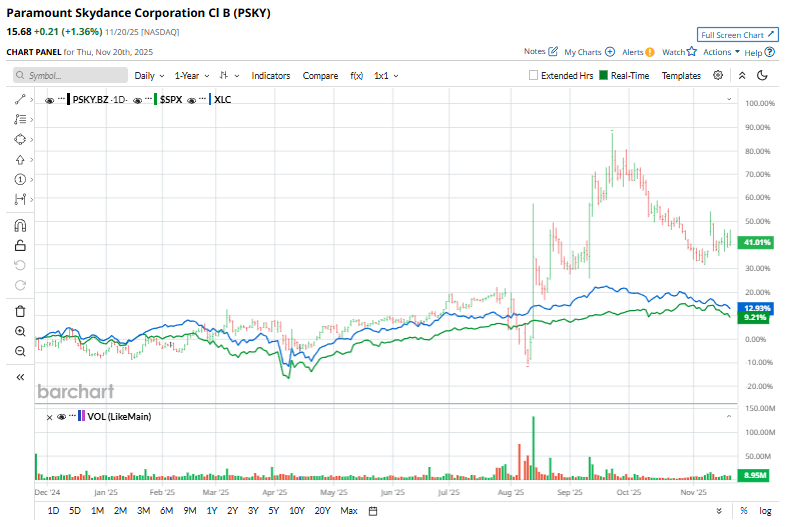This screenshot has height=527, width=785.
Task: Click the 41.01% price label
Action: (756, 242)
